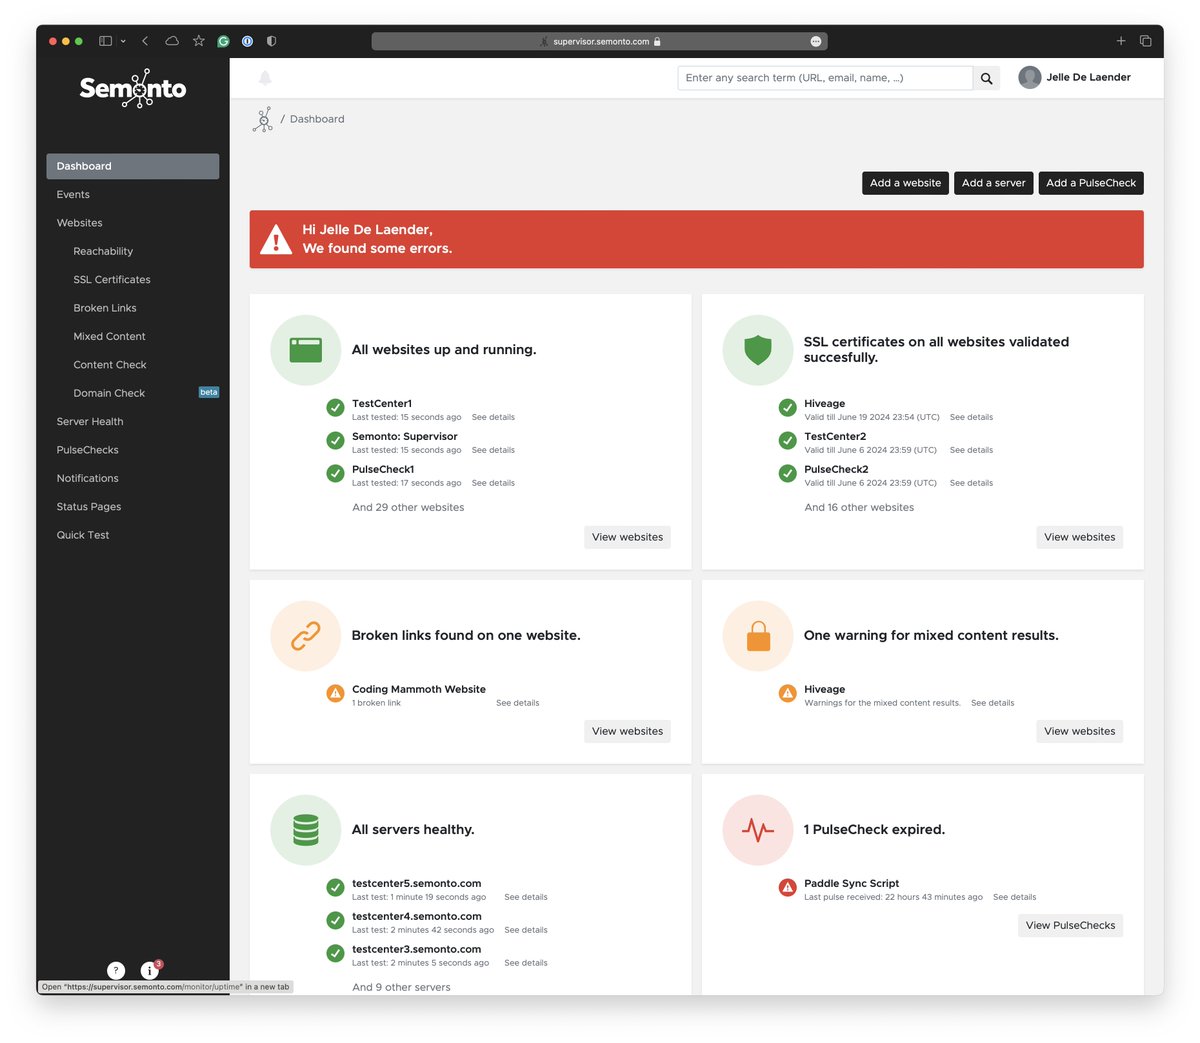Screen dimensions: 1200x1043
Task: Click "And 29 other websites" text
Action: coord(408,508)
